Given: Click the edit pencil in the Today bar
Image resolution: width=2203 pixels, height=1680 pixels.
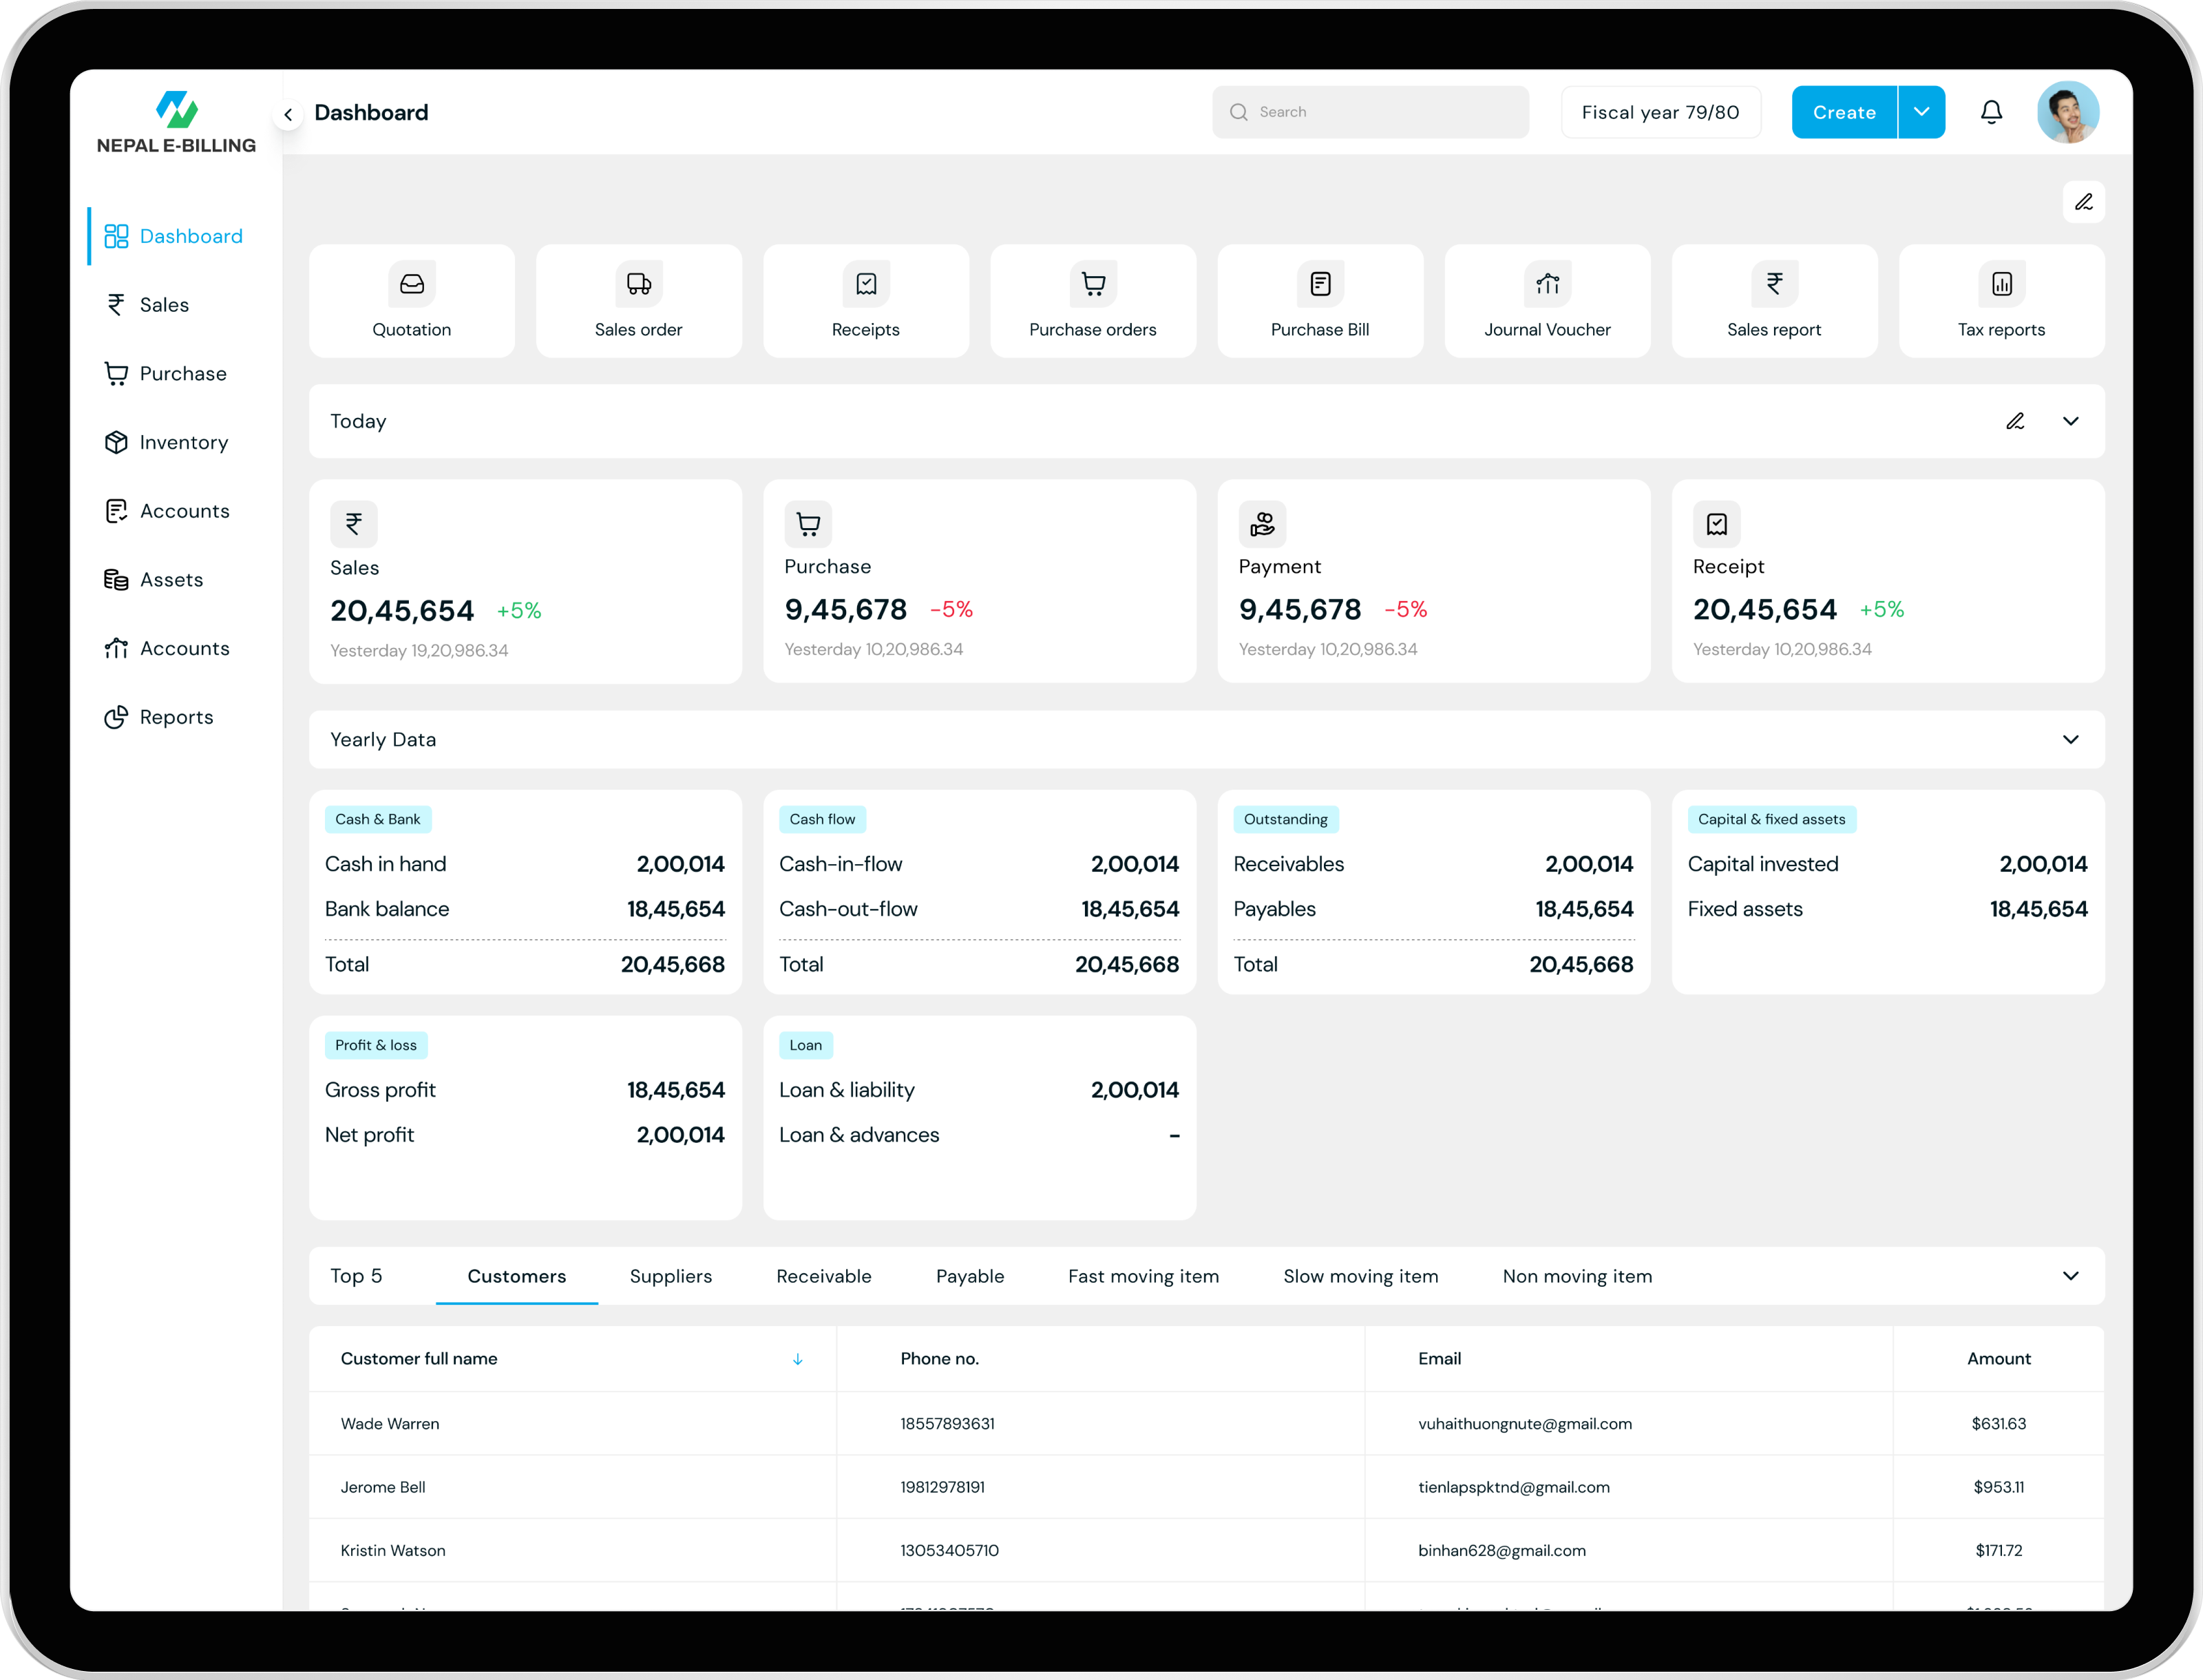Looking at the screenshot, I should click(2014, 421).
